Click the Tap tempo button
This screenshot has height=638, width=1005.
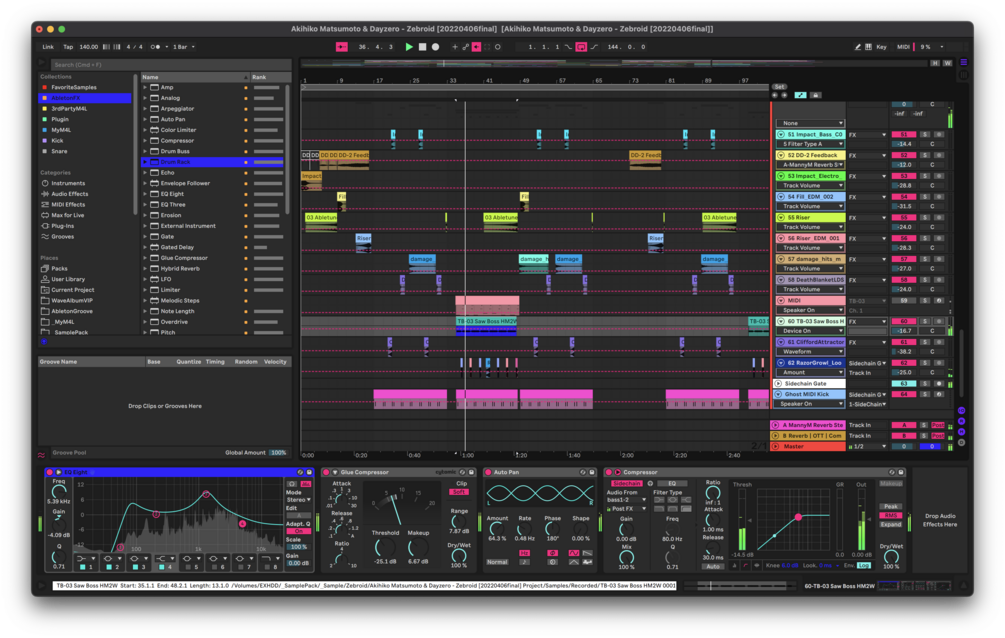[x=68, y=47]
